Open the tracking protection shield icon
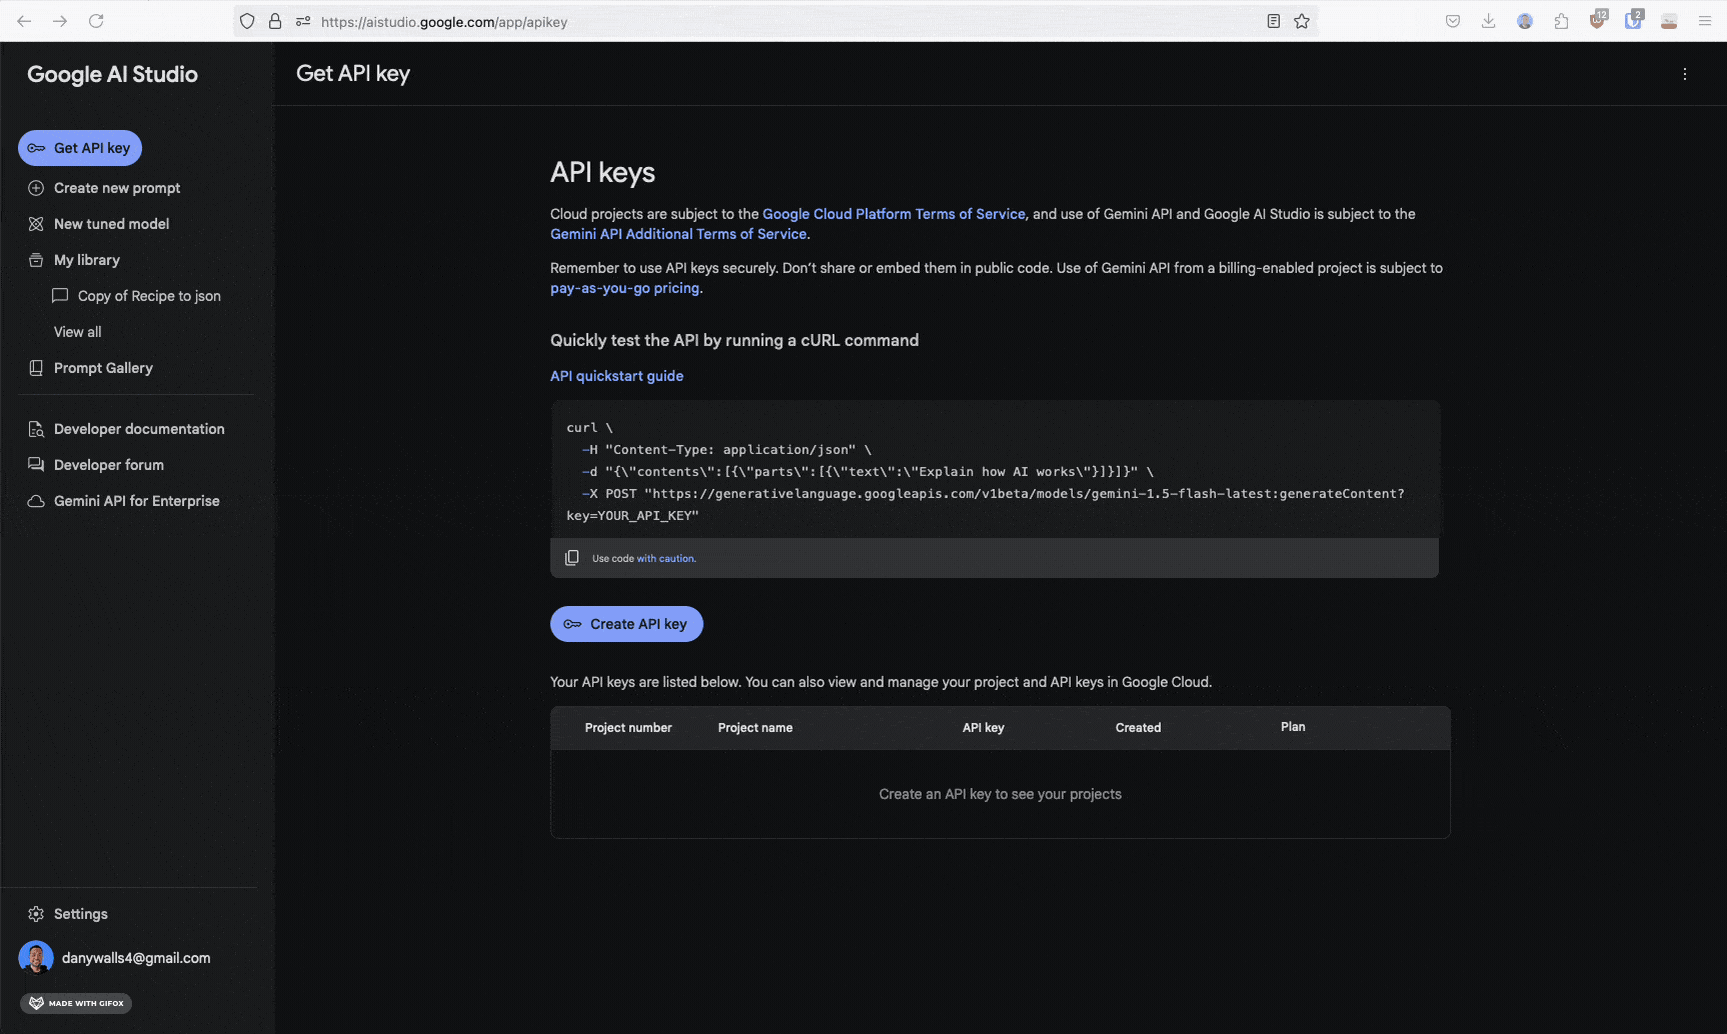 (247, 21)
